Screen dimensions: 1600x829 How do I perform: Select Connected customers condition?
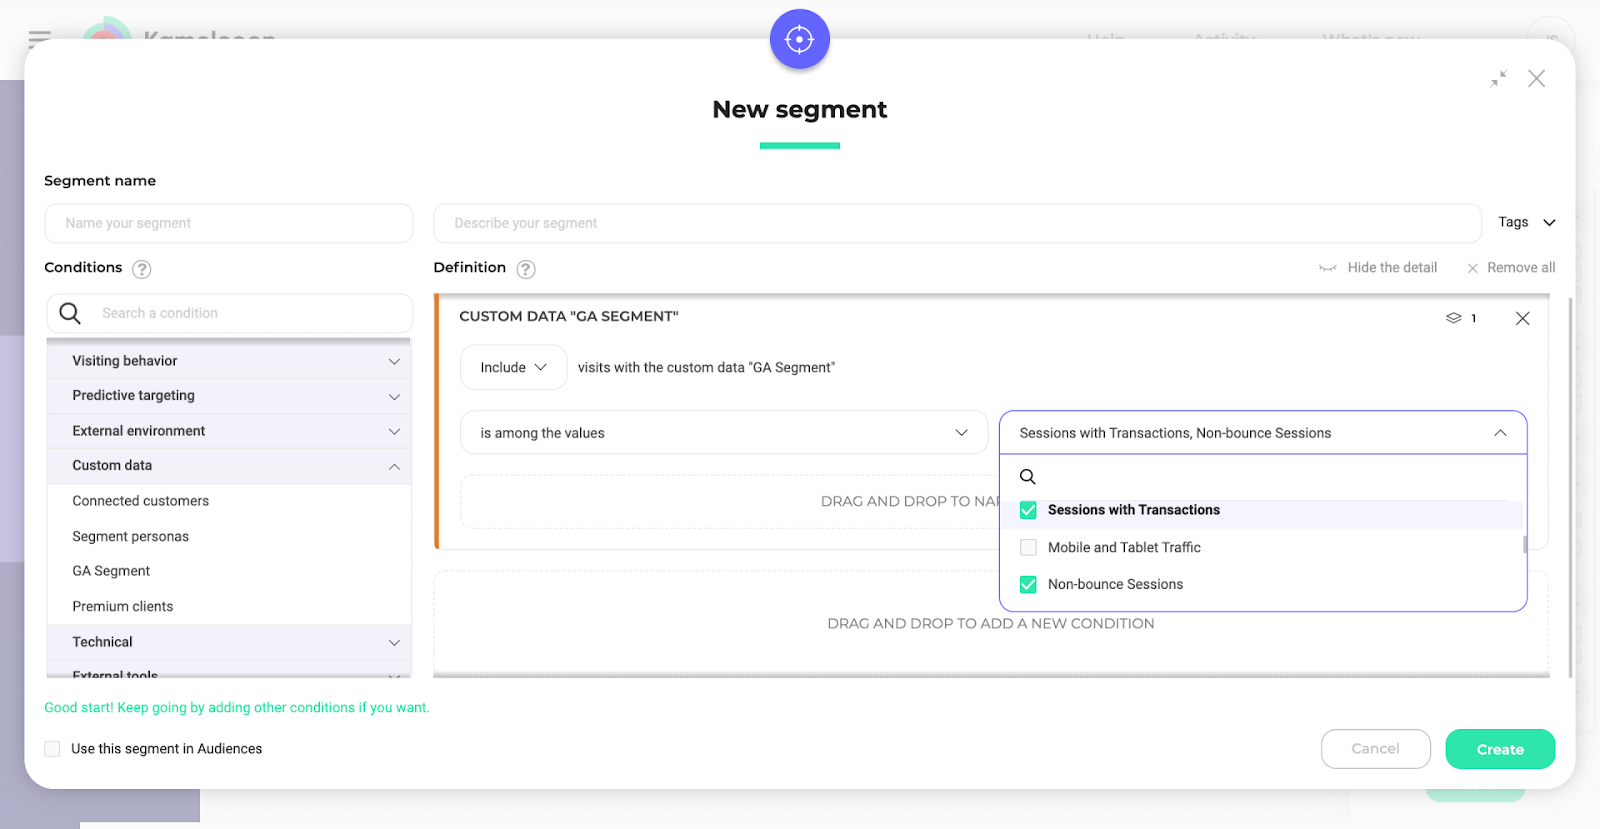click(x=141, y=501)
